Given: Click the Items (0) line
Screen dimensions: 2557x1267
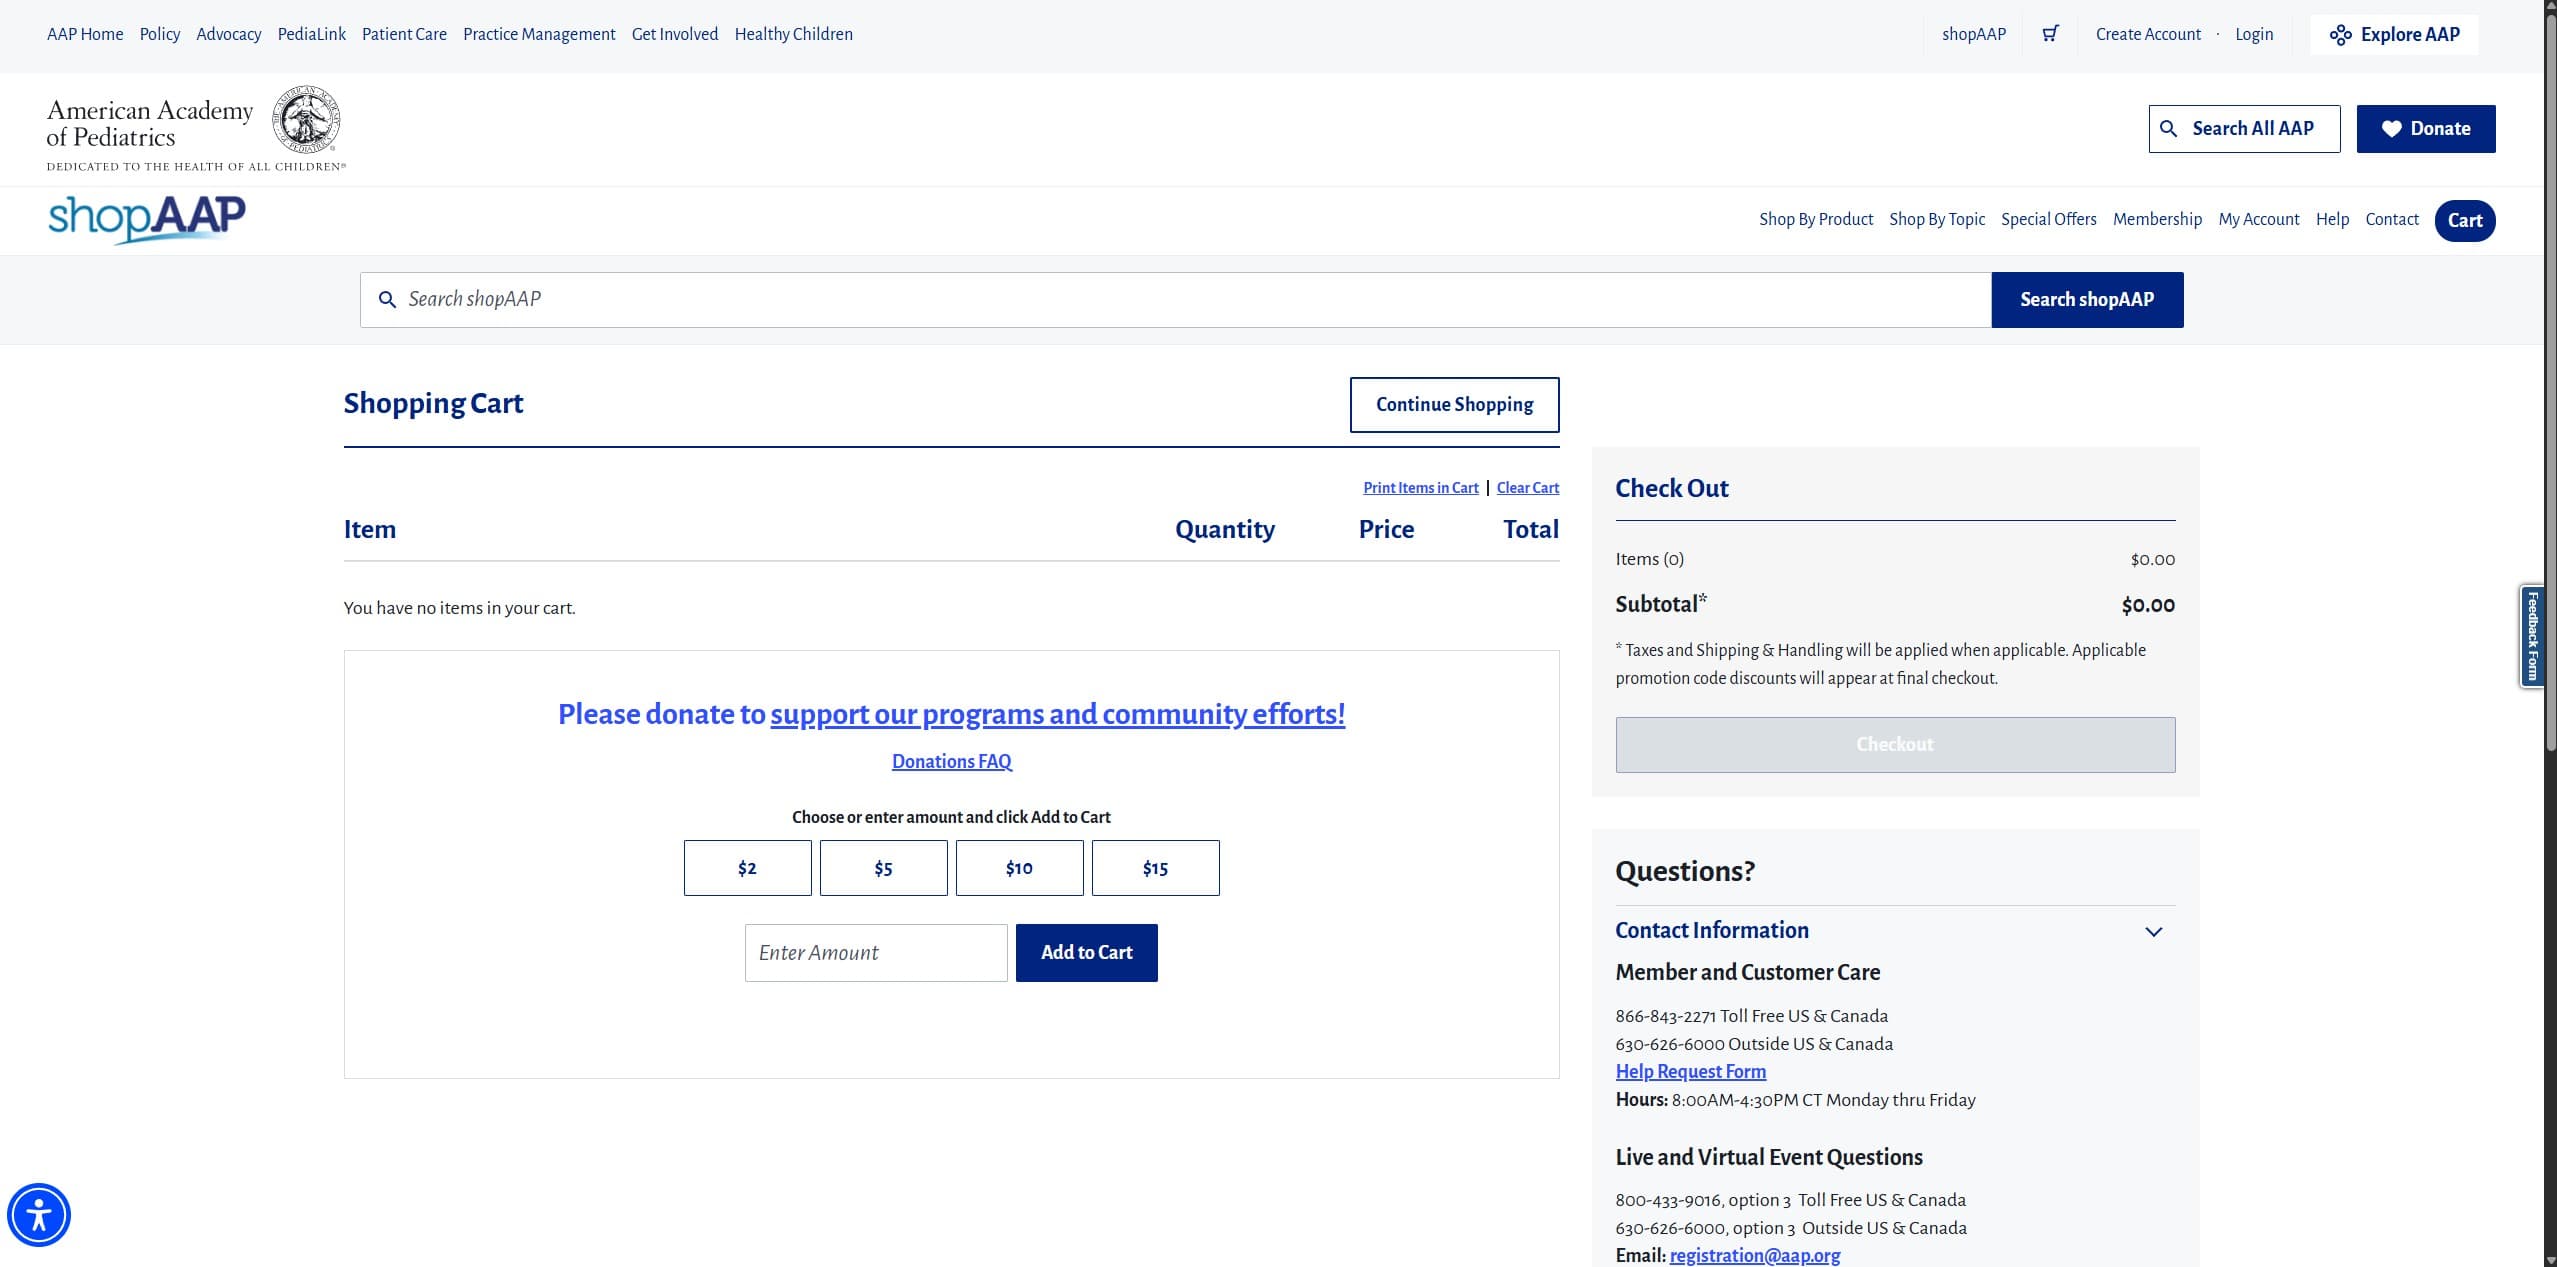Looking at the screenshot, I should tap(1895, 559).
